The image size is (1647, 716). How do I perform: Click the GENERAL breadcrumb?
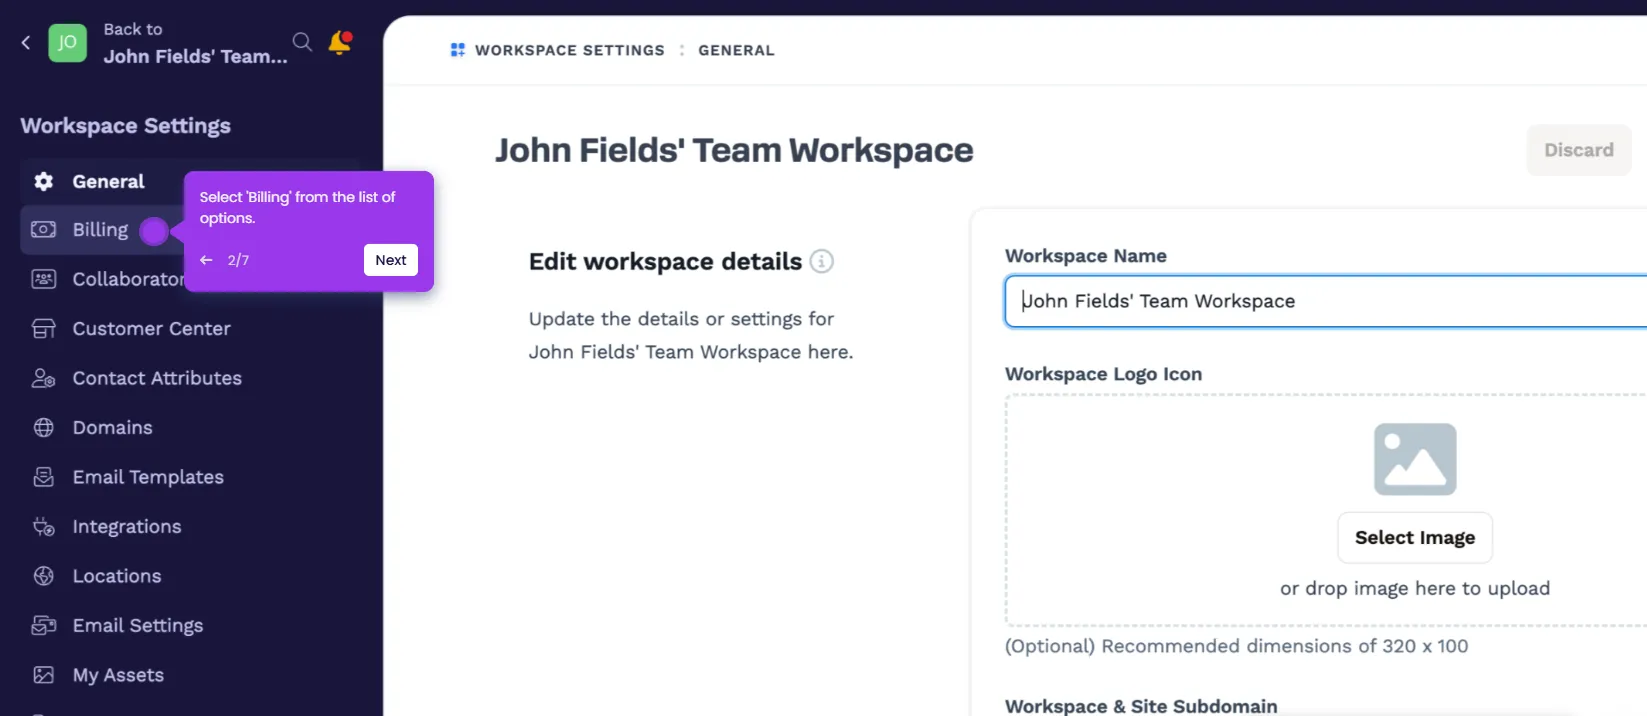click(x=736, y=50)
